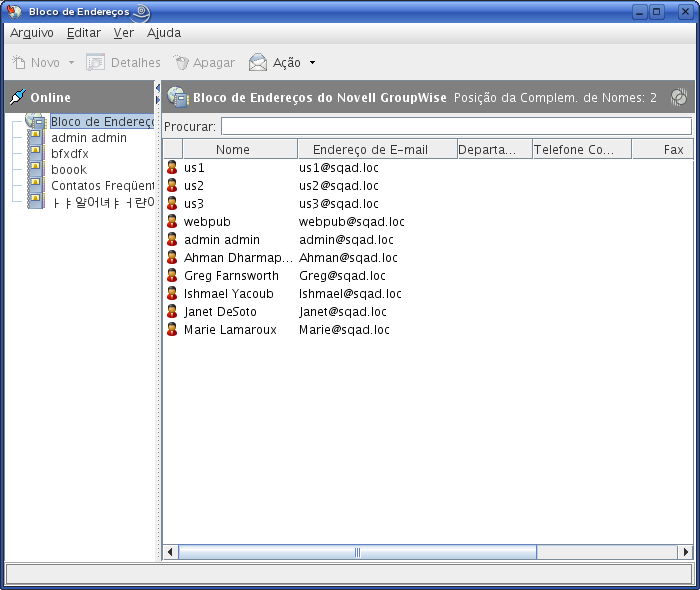This screenshot has width=700, height=590.
Task: Click the GroupWise address book globe icon in header
Action: pos(178,97)
